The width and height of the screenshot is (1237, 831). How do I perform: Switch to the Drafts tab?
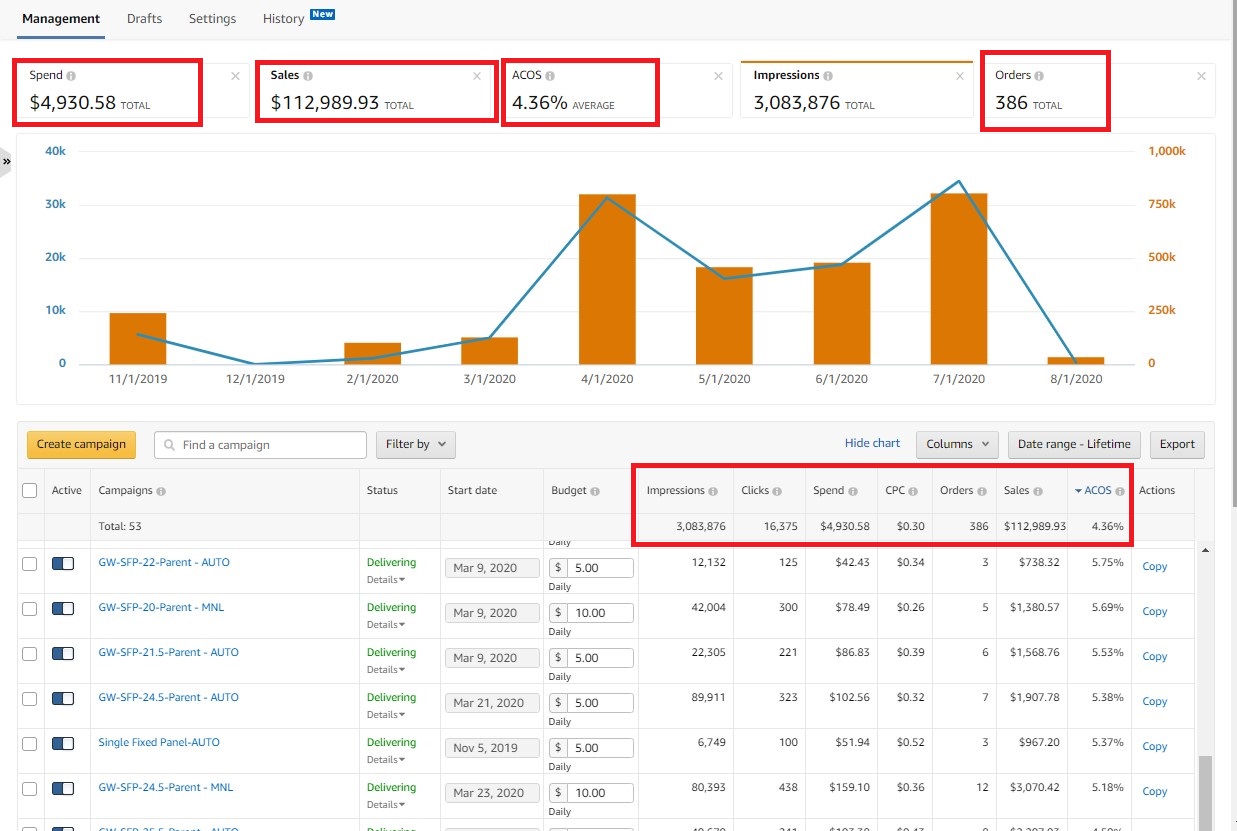coord(144,18)
